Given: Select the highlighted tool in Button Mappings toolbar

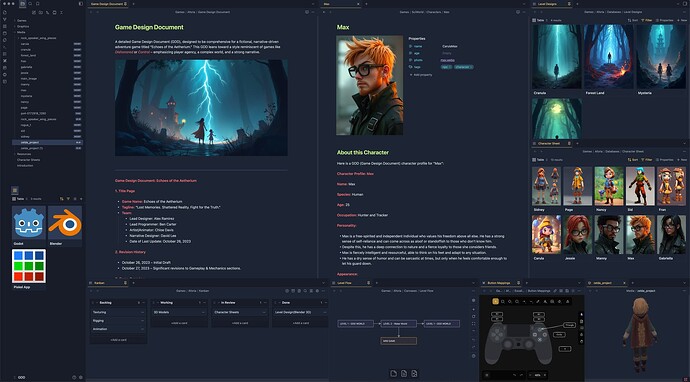Looking at the screenshot, I should (495, 301).
